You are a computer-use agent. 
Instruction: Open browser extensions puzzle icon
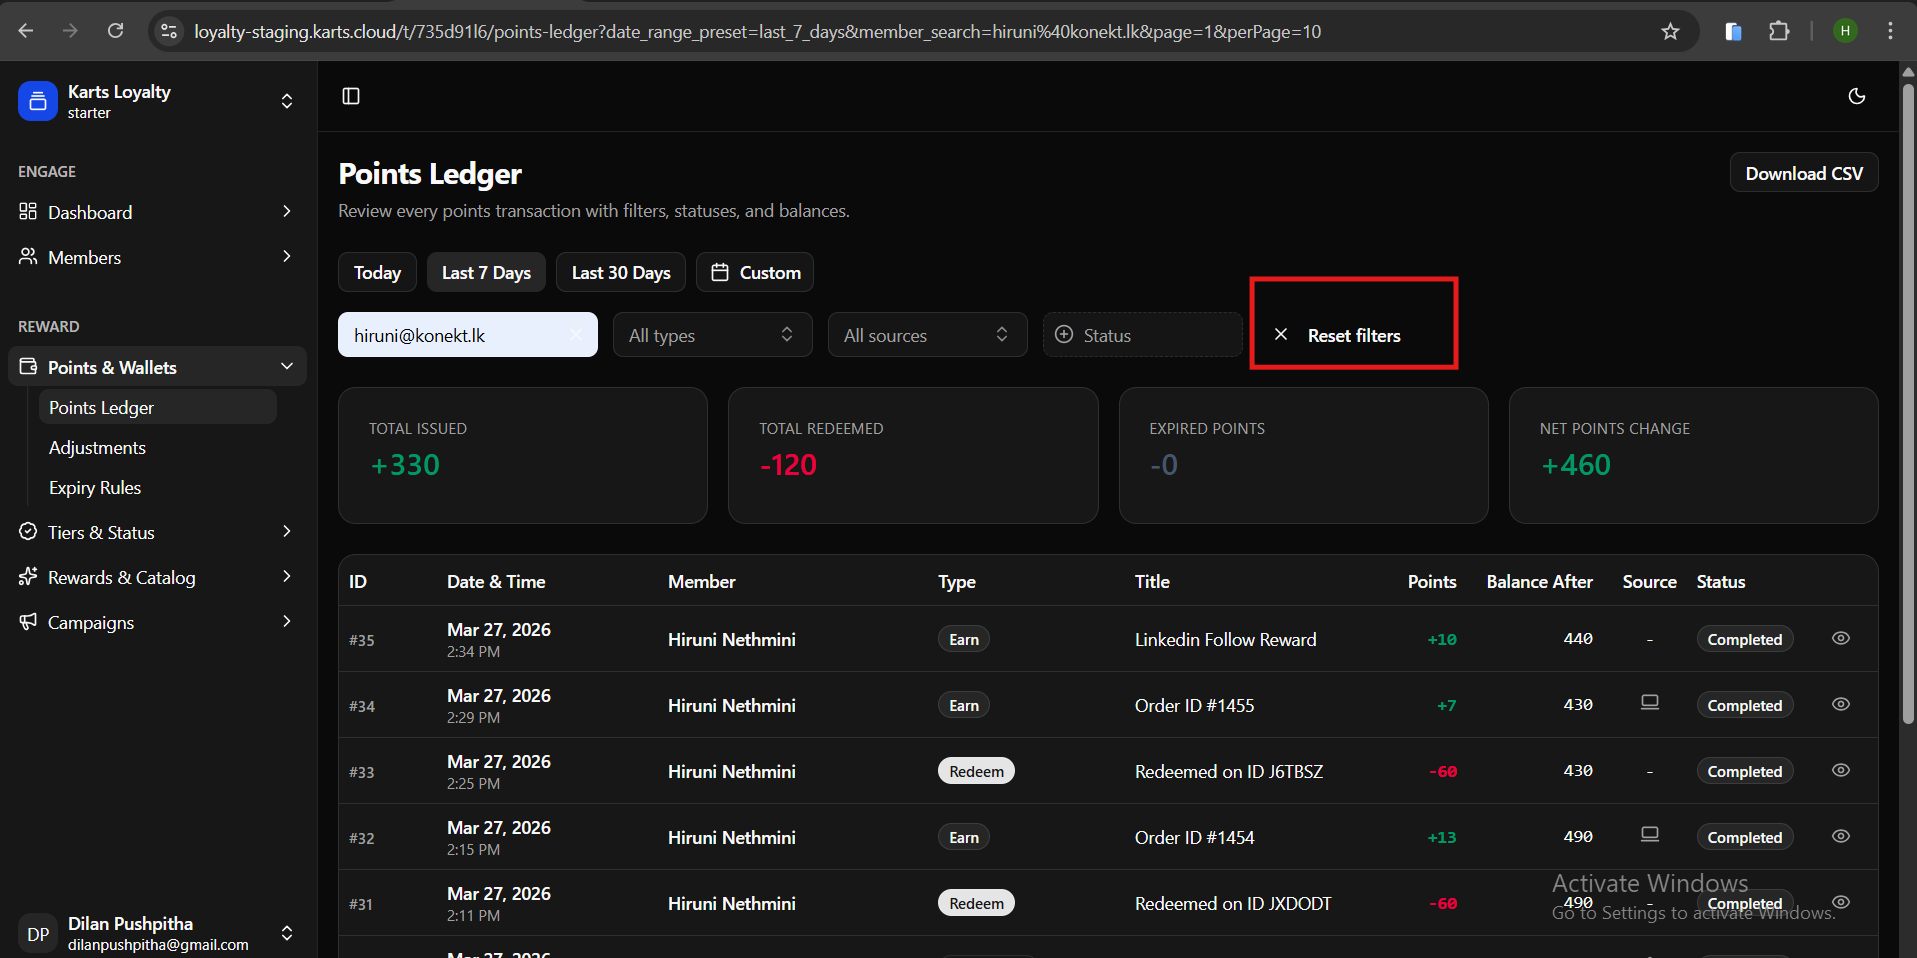[x=1778, y=31]
